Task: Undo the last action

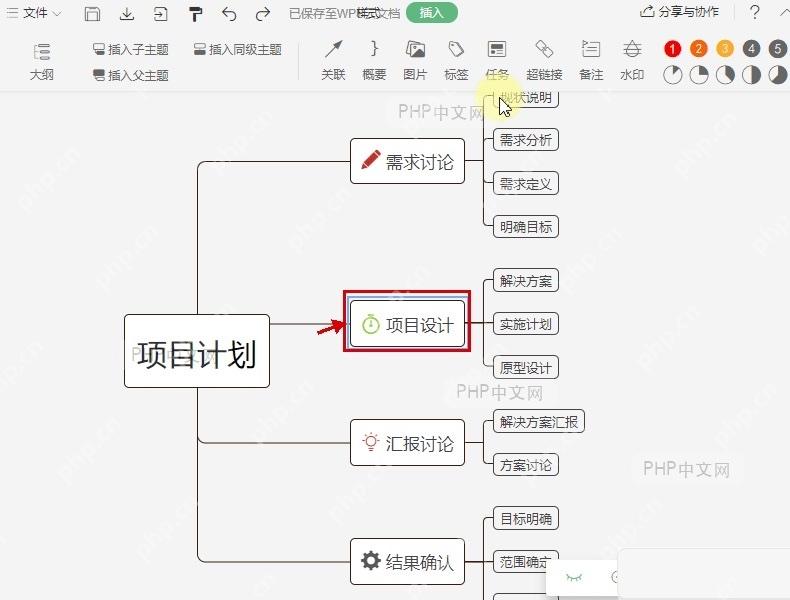Action: click(x=229, y=14)
